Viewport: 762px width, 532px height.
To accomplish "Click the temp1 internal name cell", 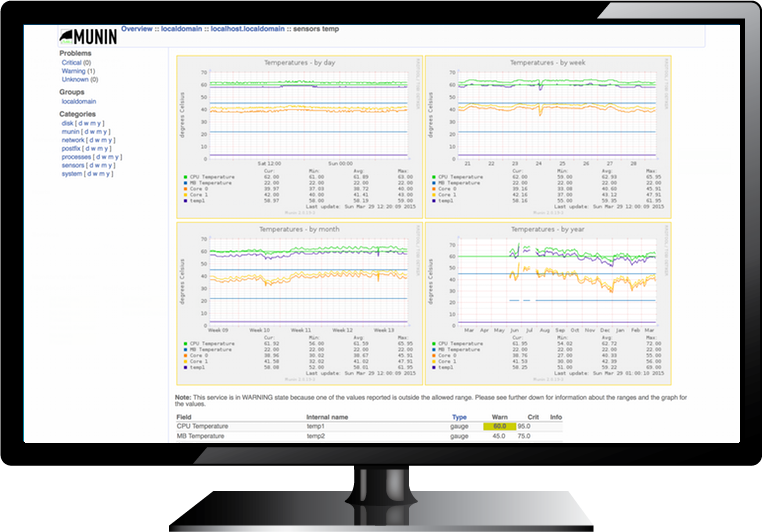I will (315, 426).
